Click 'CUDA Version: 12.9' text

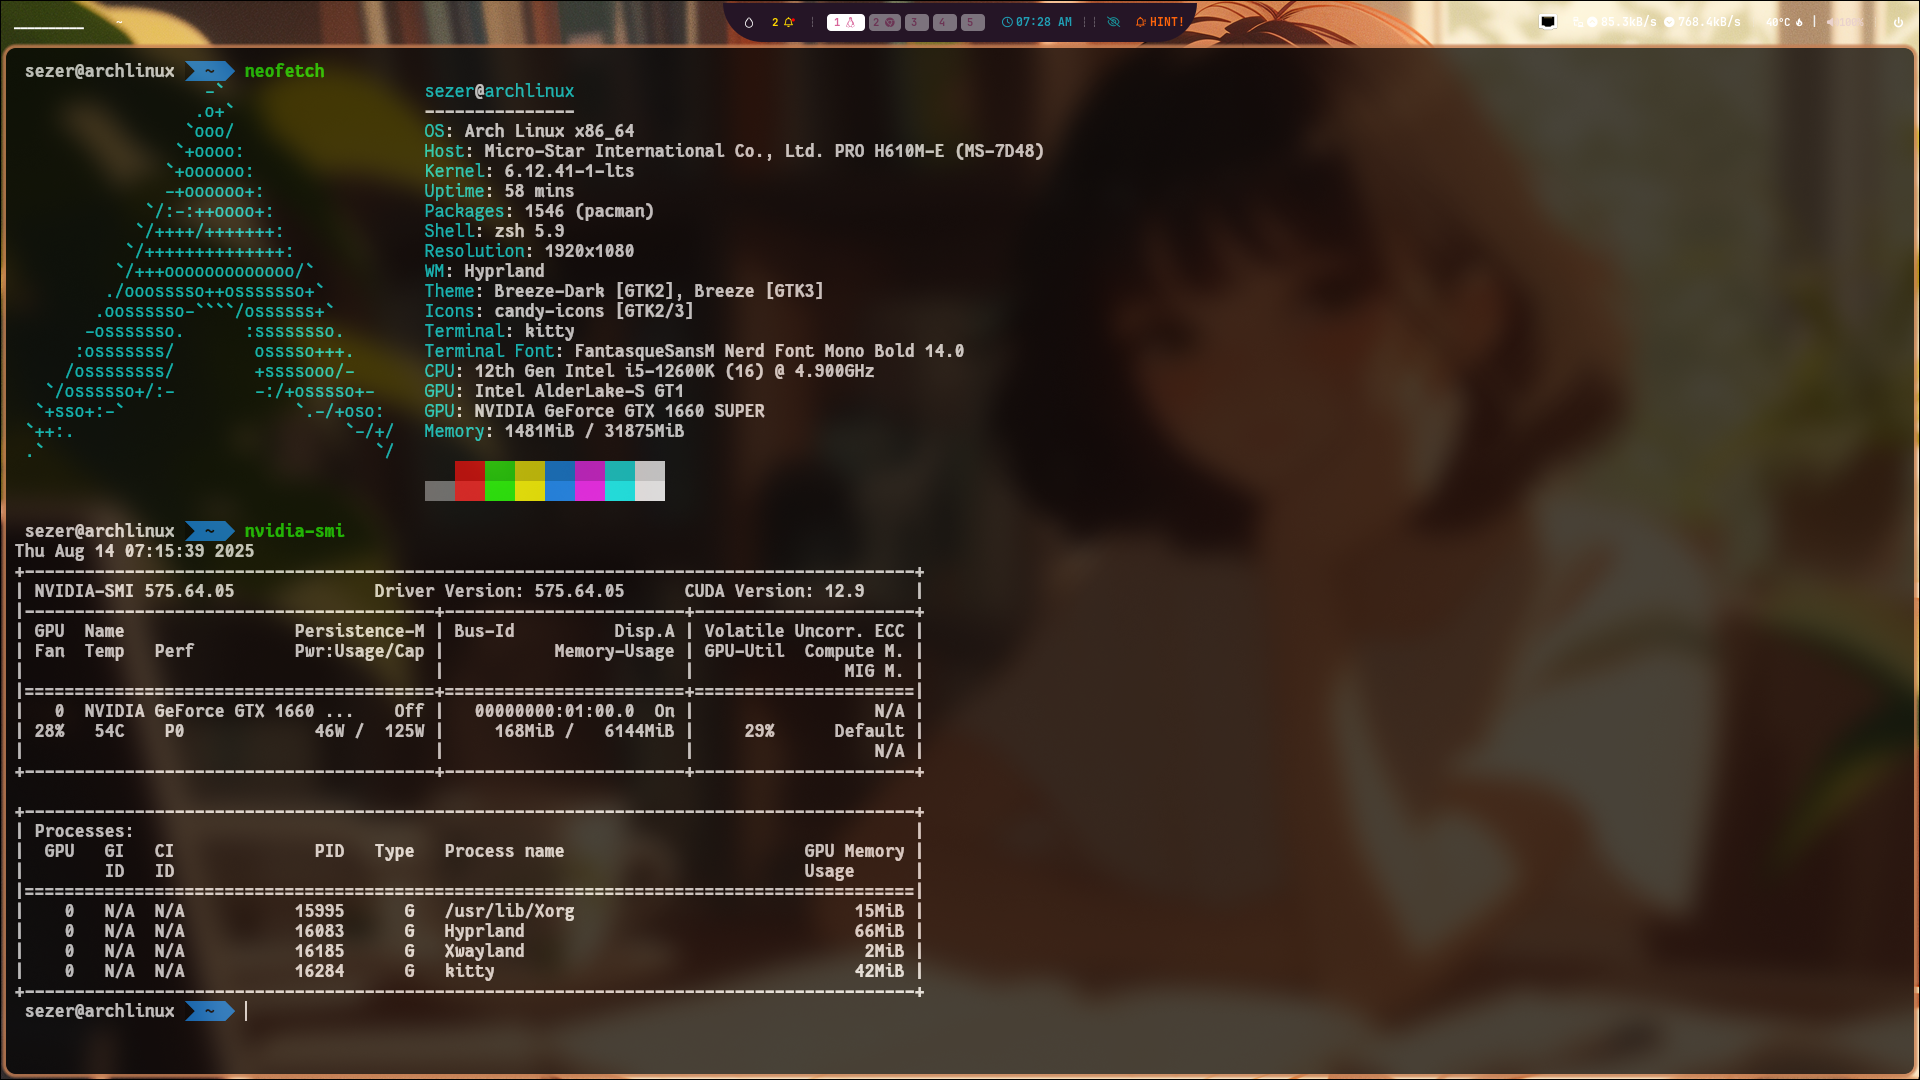tap(774, 591)
